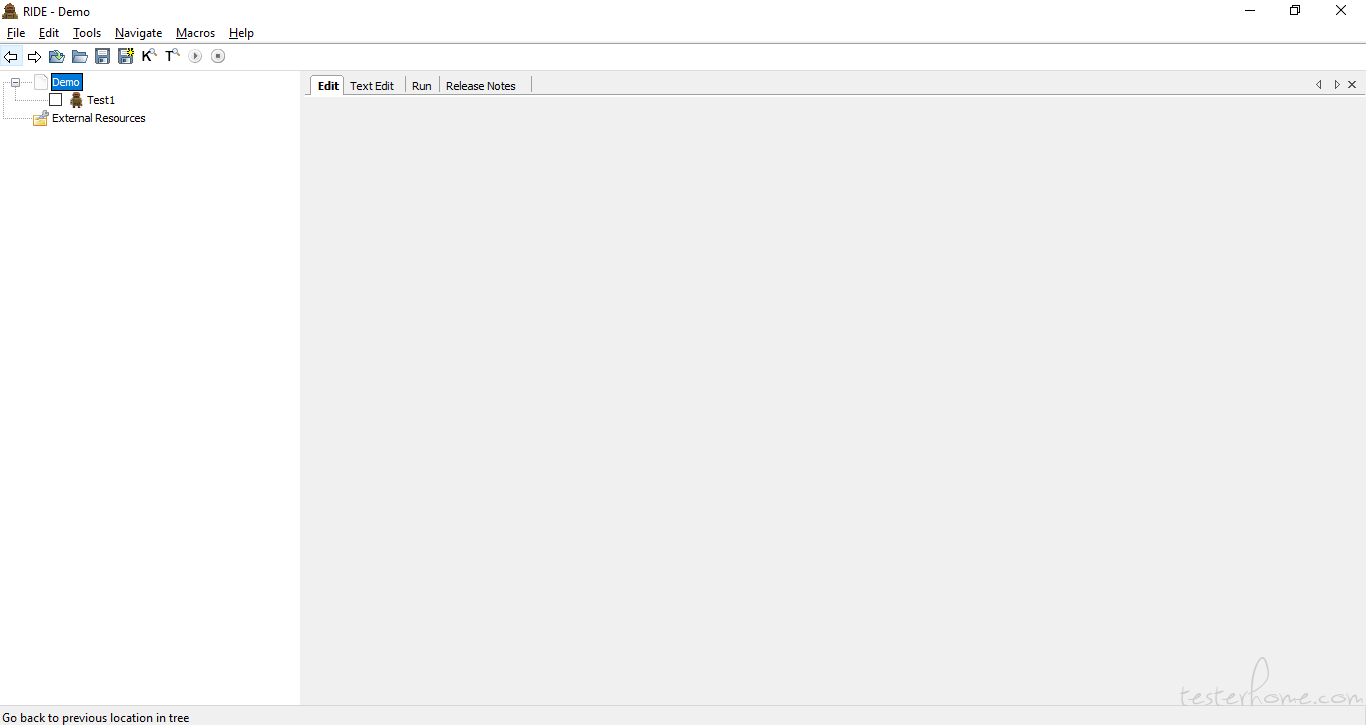Go forward to the next tree location
Screen dimensions: 1366x725
(x=34, y=56)
